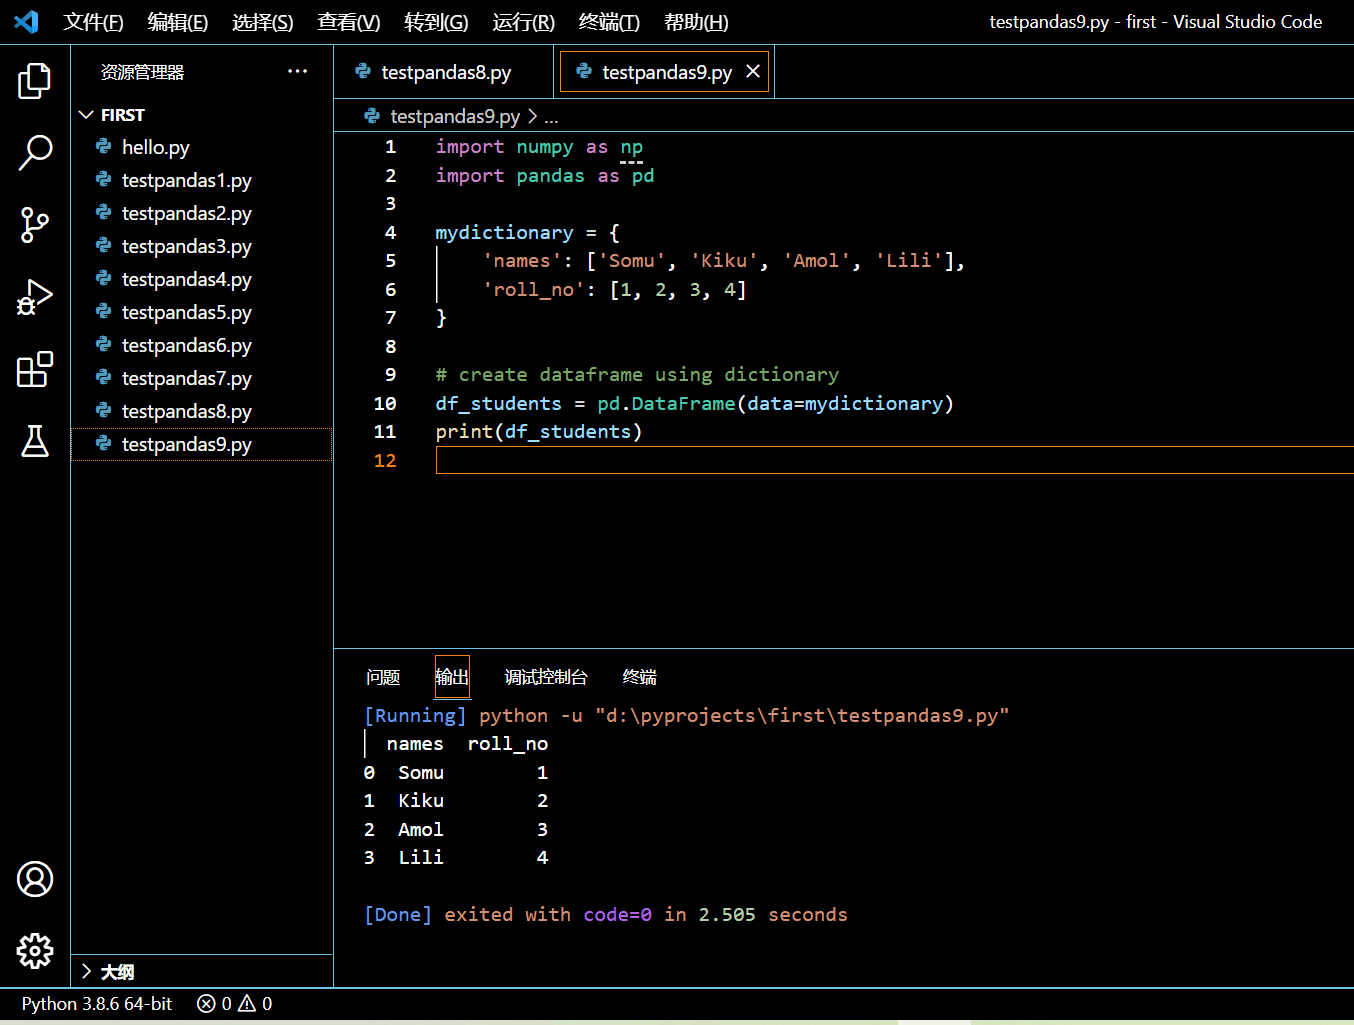Click errors and warnings status indicator
This screenshot has width=1354, height=1025.
tap(235, 1003)
